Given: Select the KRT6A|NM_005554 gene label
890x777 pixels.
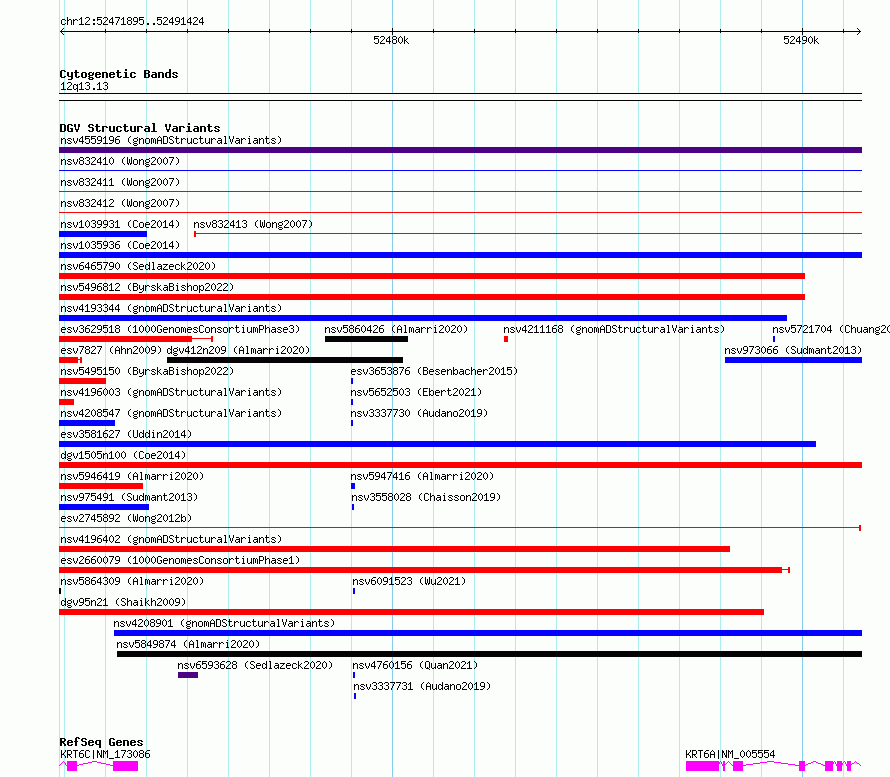Looking at the screenshot, I should coord(730,754).
